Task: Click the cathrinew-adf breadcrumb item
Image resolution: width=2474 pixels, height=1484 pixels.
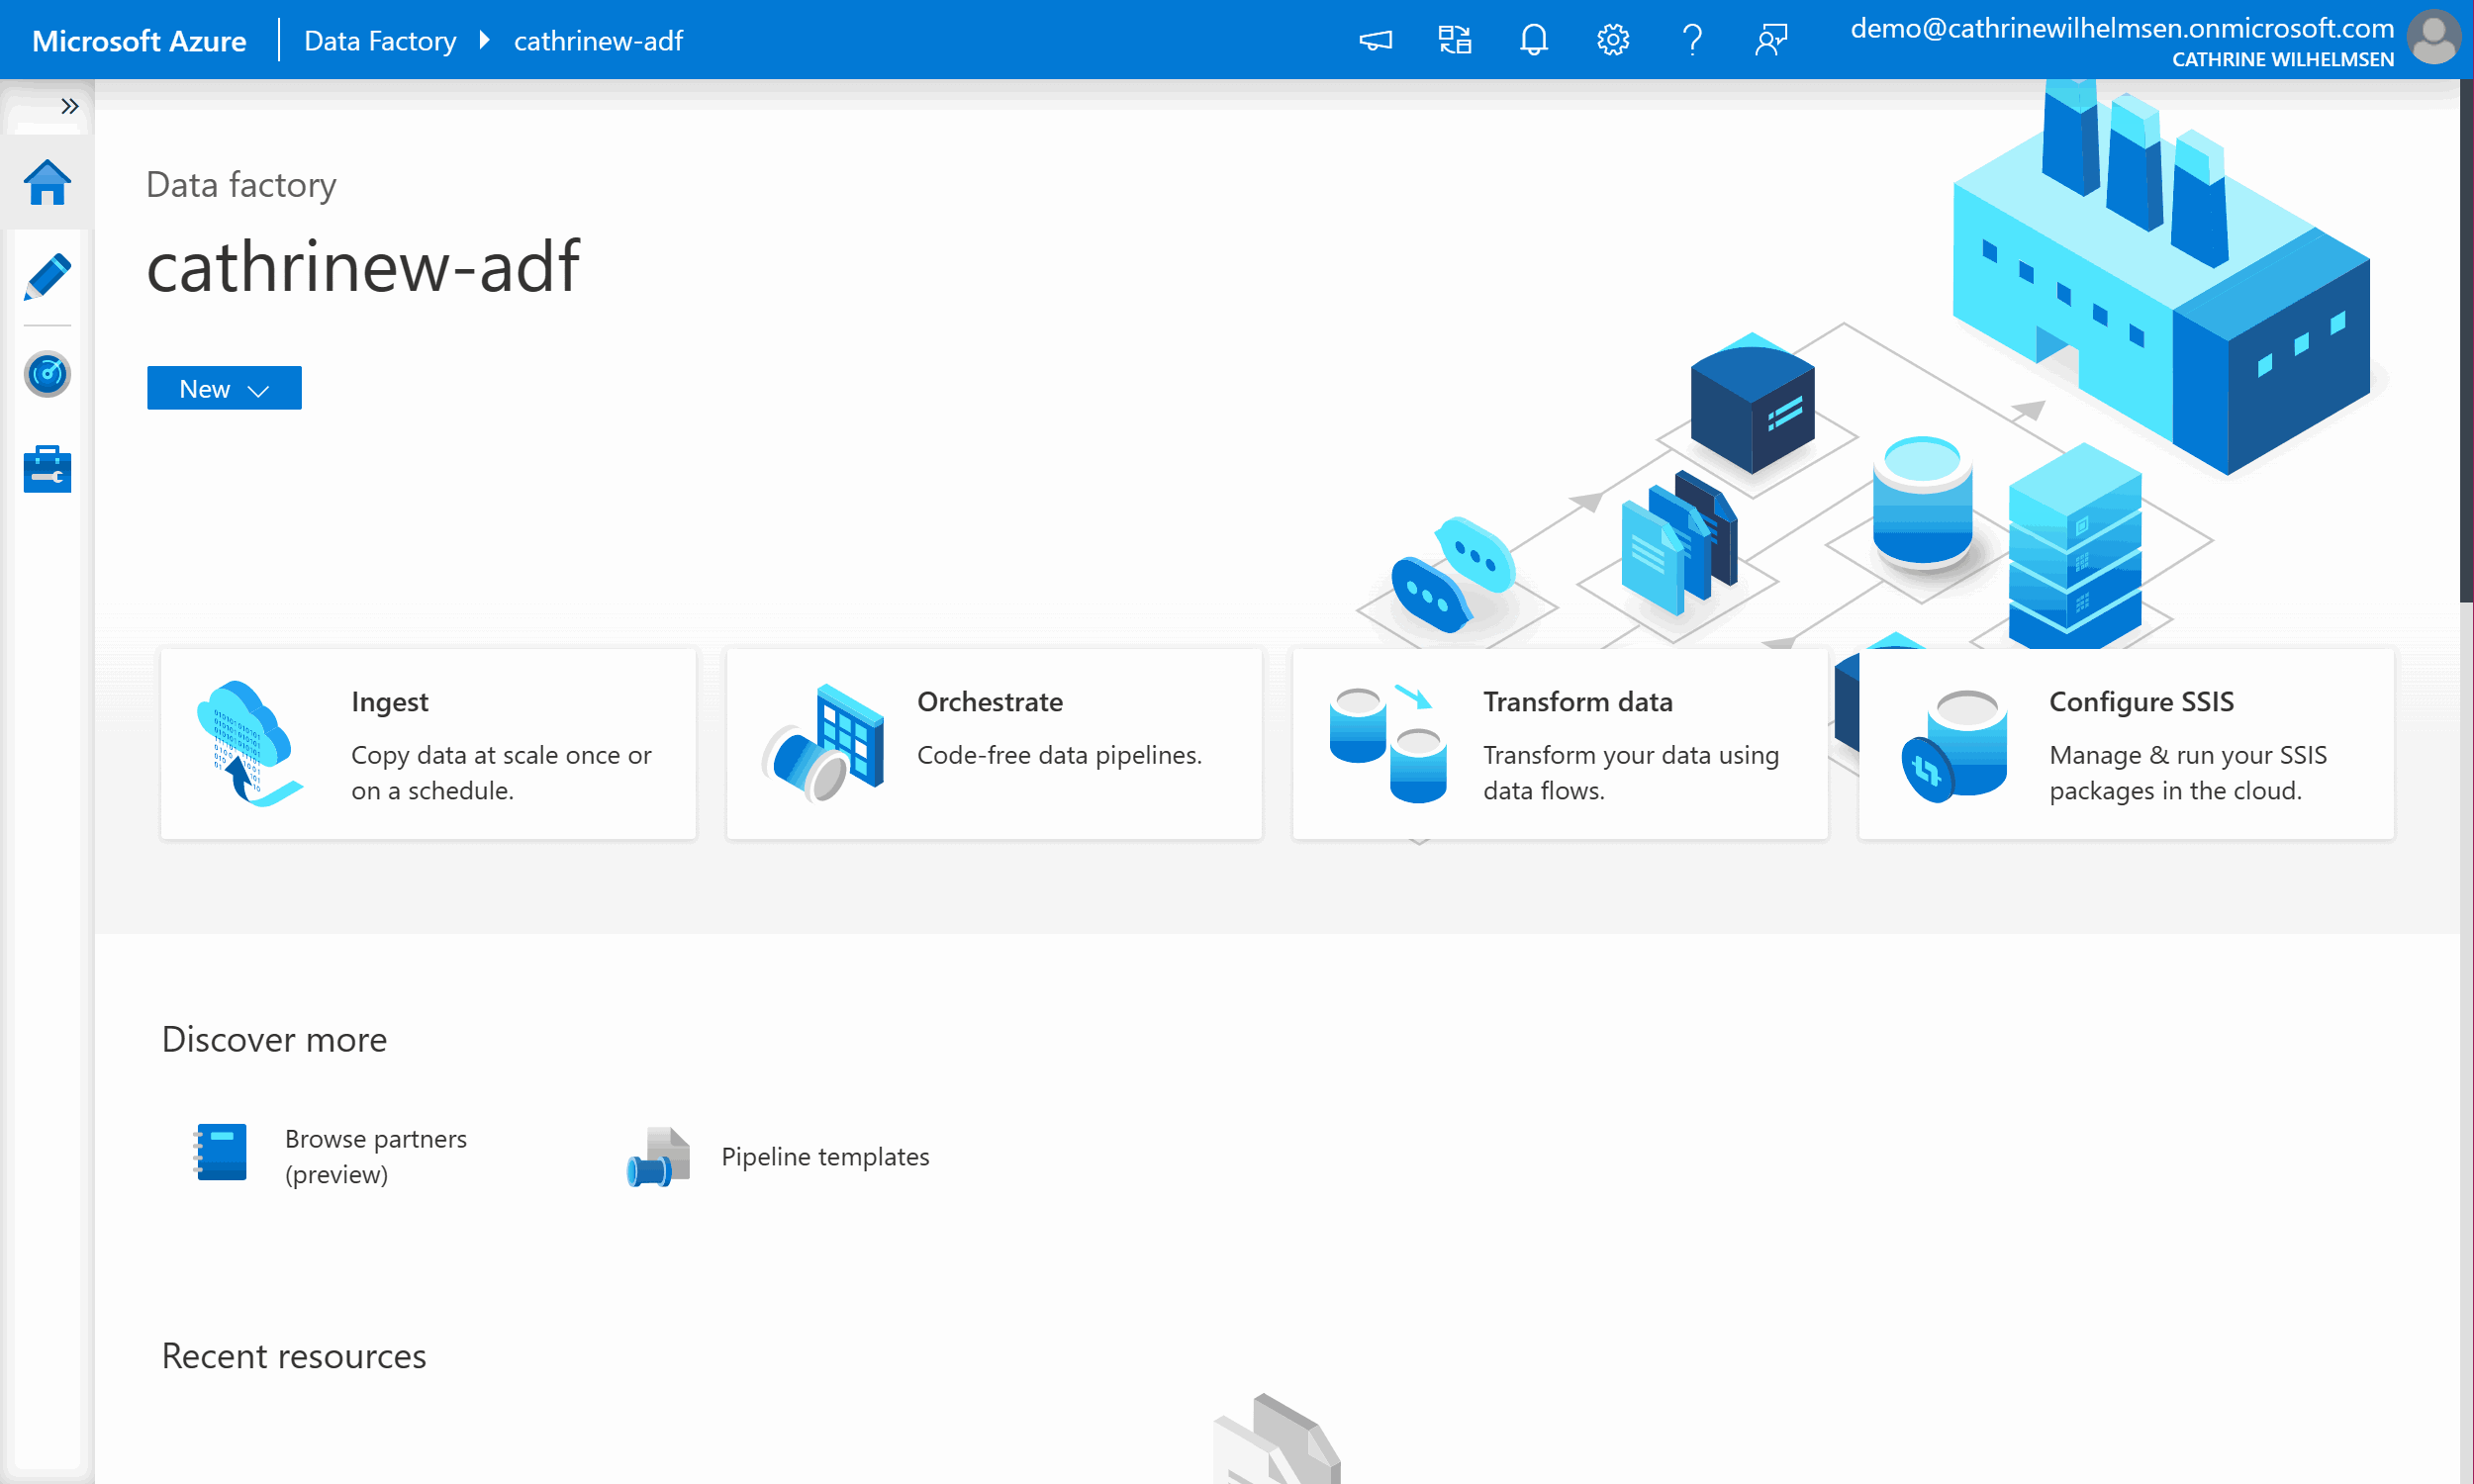Action: (598, 41)
